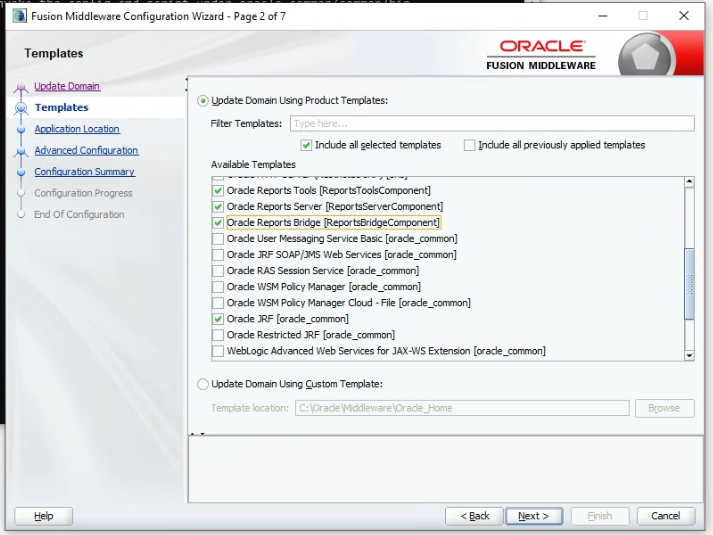The width and height of the screenshot is (713, 535).
Task: Click the Oracle JRF [oracle_common] text
Action: point(288,319)
